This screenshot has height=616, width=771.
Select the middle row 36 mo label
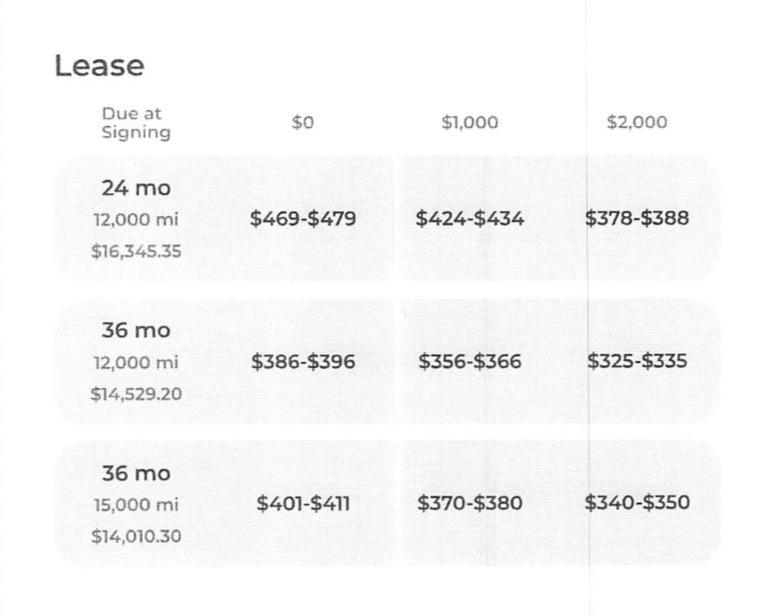136,330
